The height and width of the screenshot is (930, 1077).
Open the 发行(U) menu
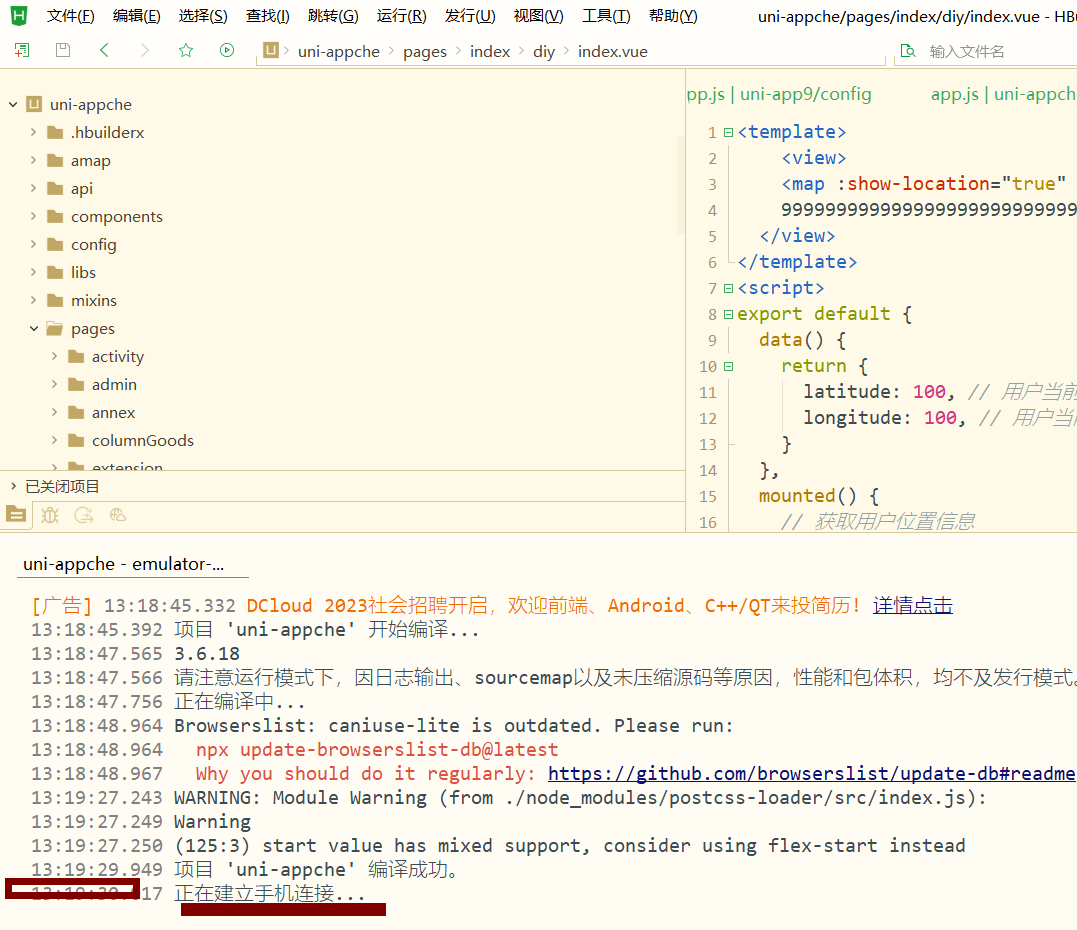pyautogui.click(x=470, y=15)
